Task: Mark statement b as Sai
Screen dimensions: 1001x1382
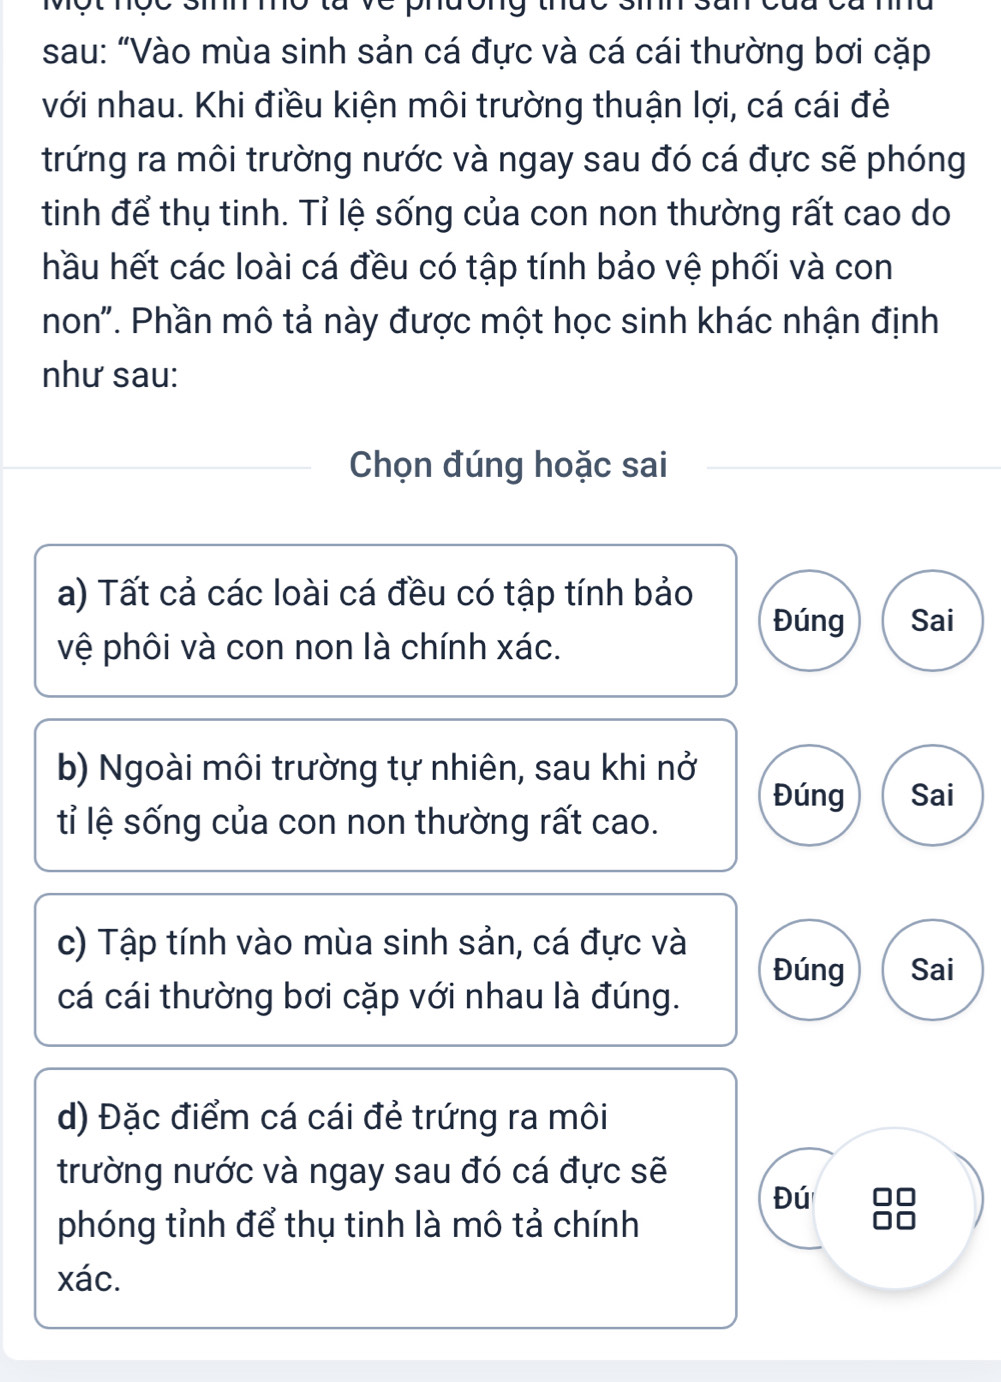Action: (x=933, y=795)
